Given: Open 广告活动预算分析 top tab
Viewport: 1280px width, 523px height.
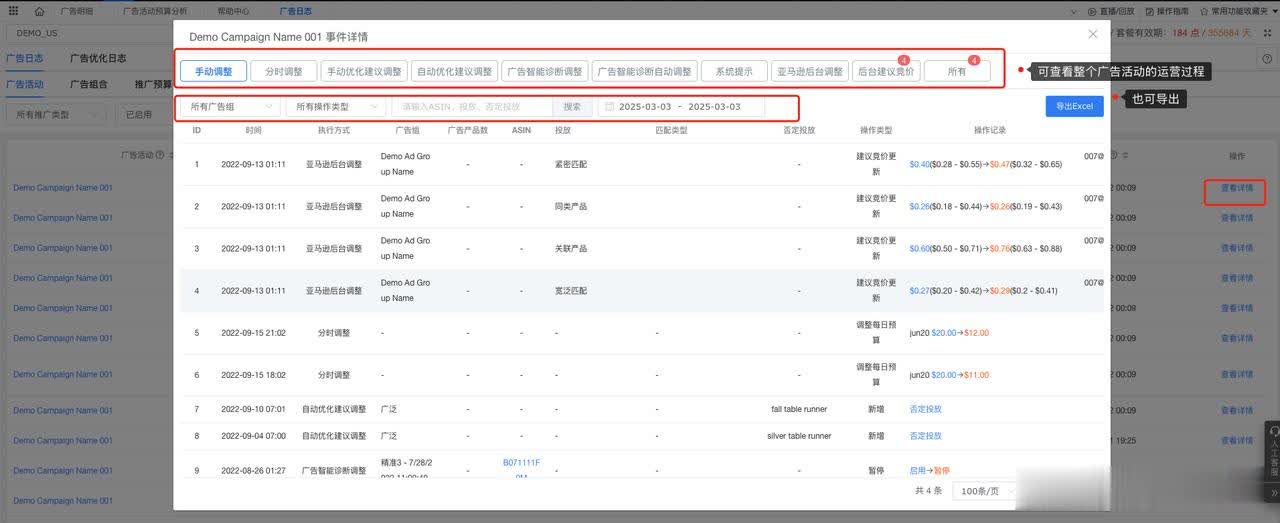Looking at the screenshot, I should coord(155,11).
